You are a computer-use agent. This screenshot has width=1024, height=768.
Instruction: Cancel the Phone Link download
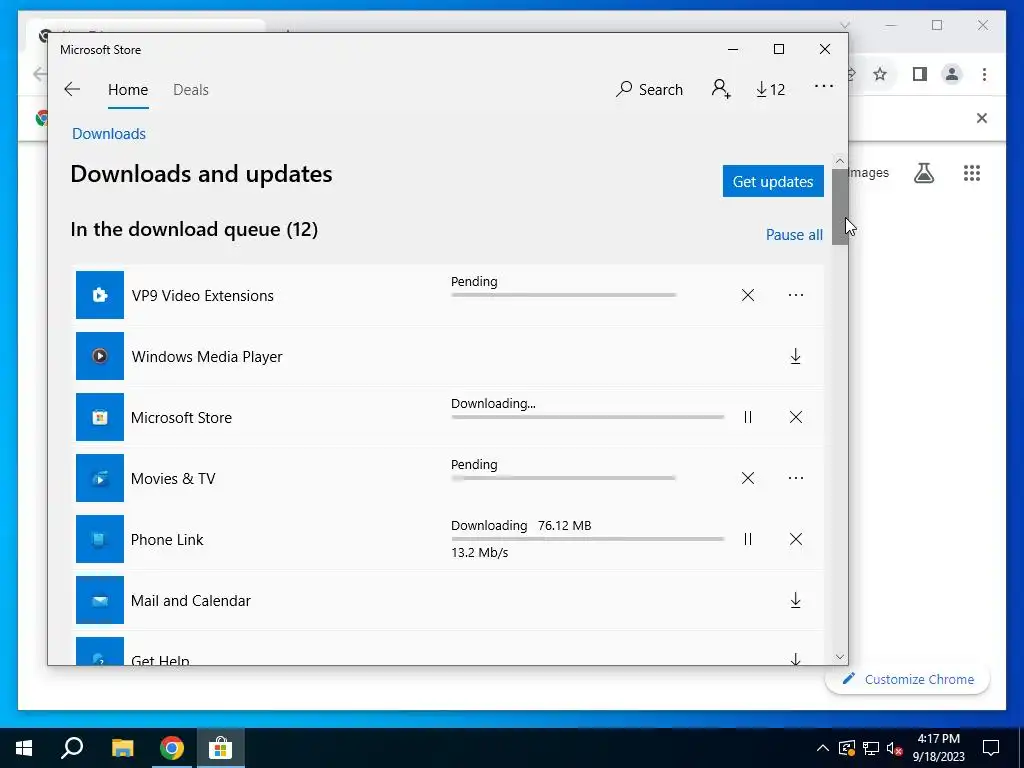[x=795, y=539]
